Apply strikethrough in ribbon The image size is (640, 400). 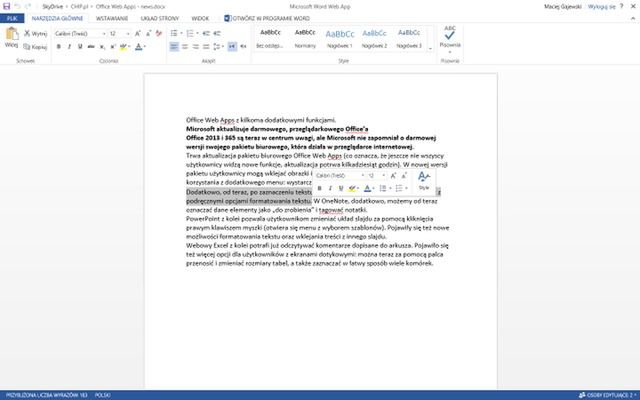click(x=91, y=47)
